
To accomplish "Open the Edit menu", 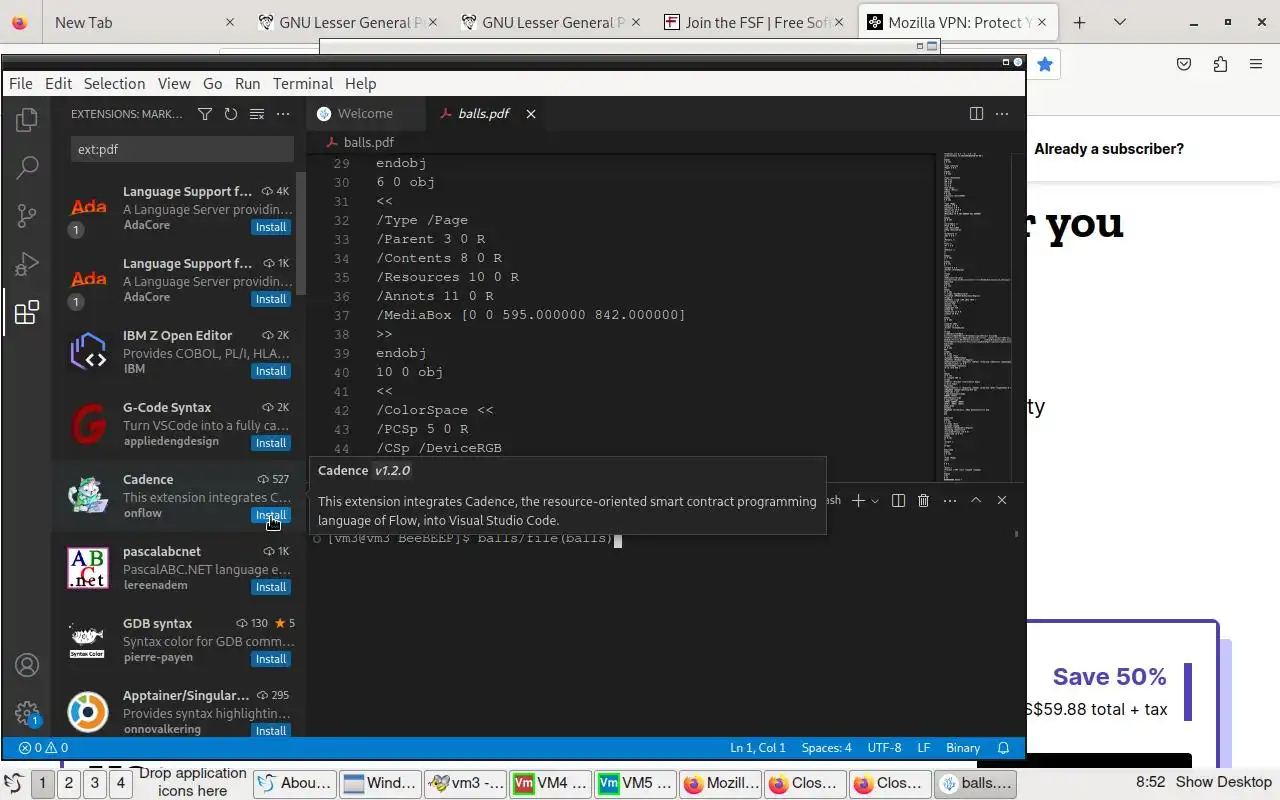I will pos(58,84).
